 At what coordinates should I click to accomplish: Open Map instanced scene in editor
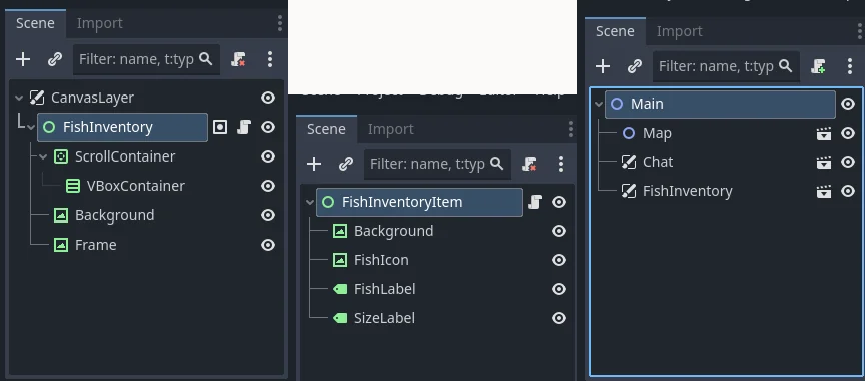tap(824, 133)
